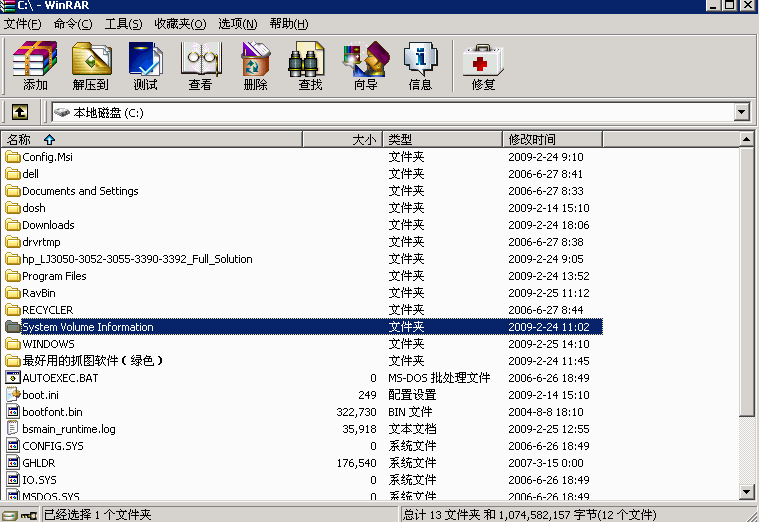
Task: Open the Favorites (收藏夹) menu
Action: (x=180, y=24)
